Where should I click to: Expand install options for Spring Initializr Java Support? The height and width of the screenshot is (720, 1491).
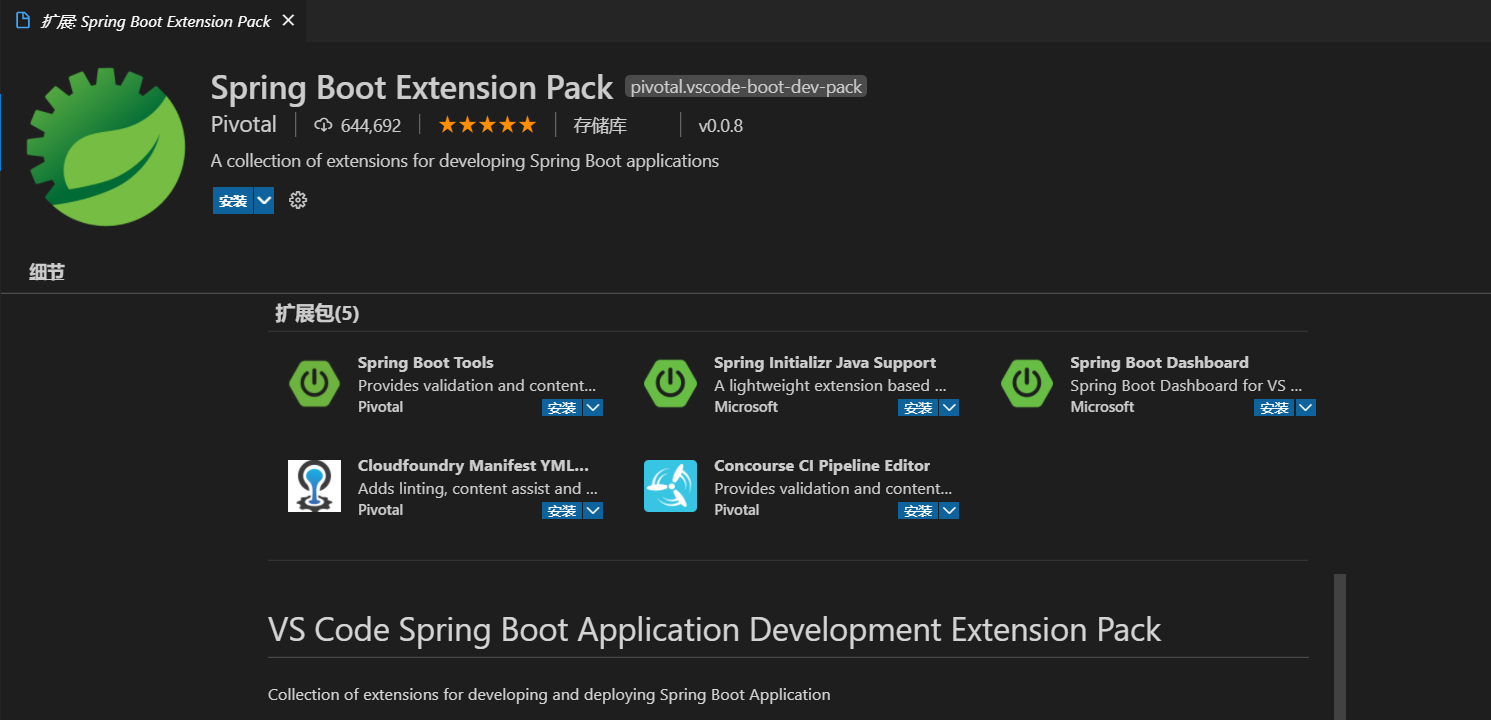tap(949, 408)
